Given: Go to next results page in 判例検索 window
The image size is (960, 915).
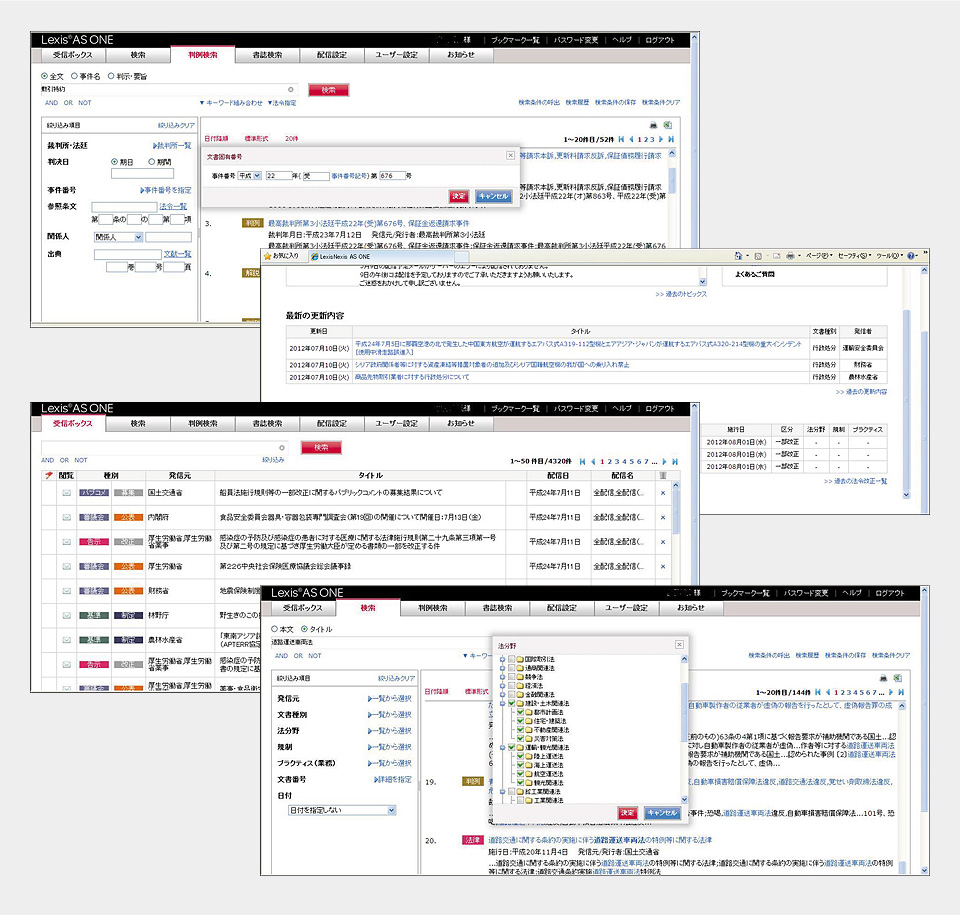Looking at the screenshot, I should [661, 139].
